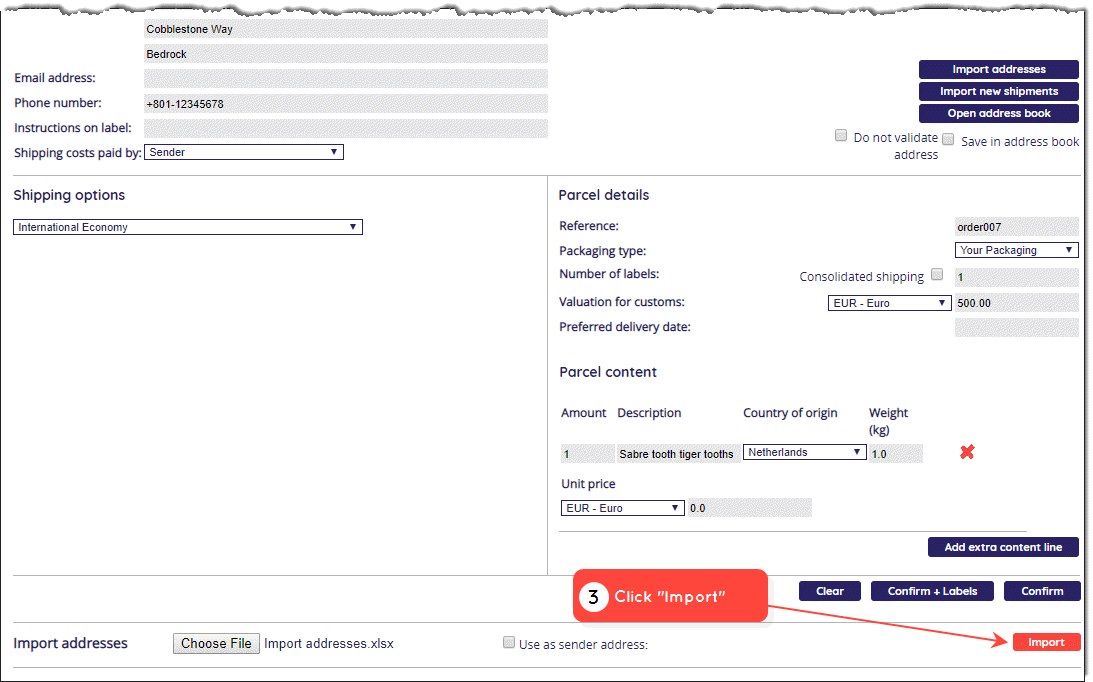This screenshot has width=1093, height=682.
Task: Toggle the Consolidated shipping checkbox
Action: click(937, 274)
